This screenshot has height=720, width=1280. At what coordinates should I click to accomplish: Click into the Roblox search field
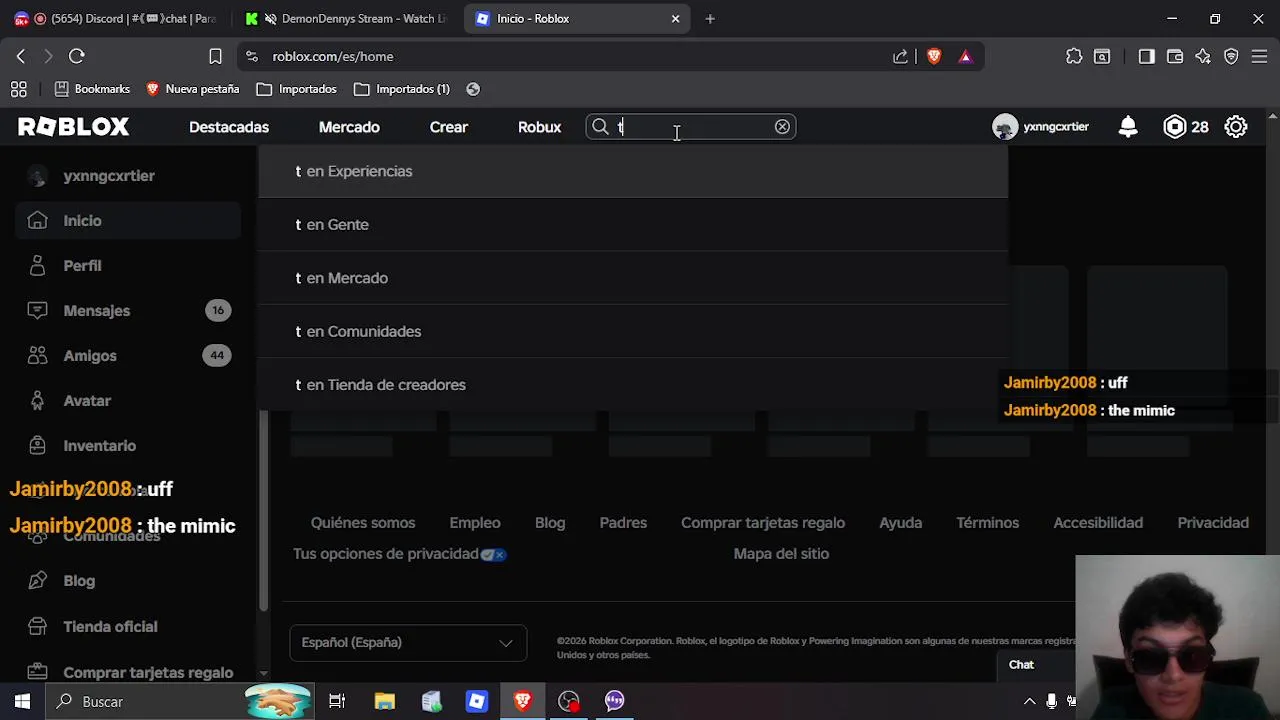pos(690,127)
